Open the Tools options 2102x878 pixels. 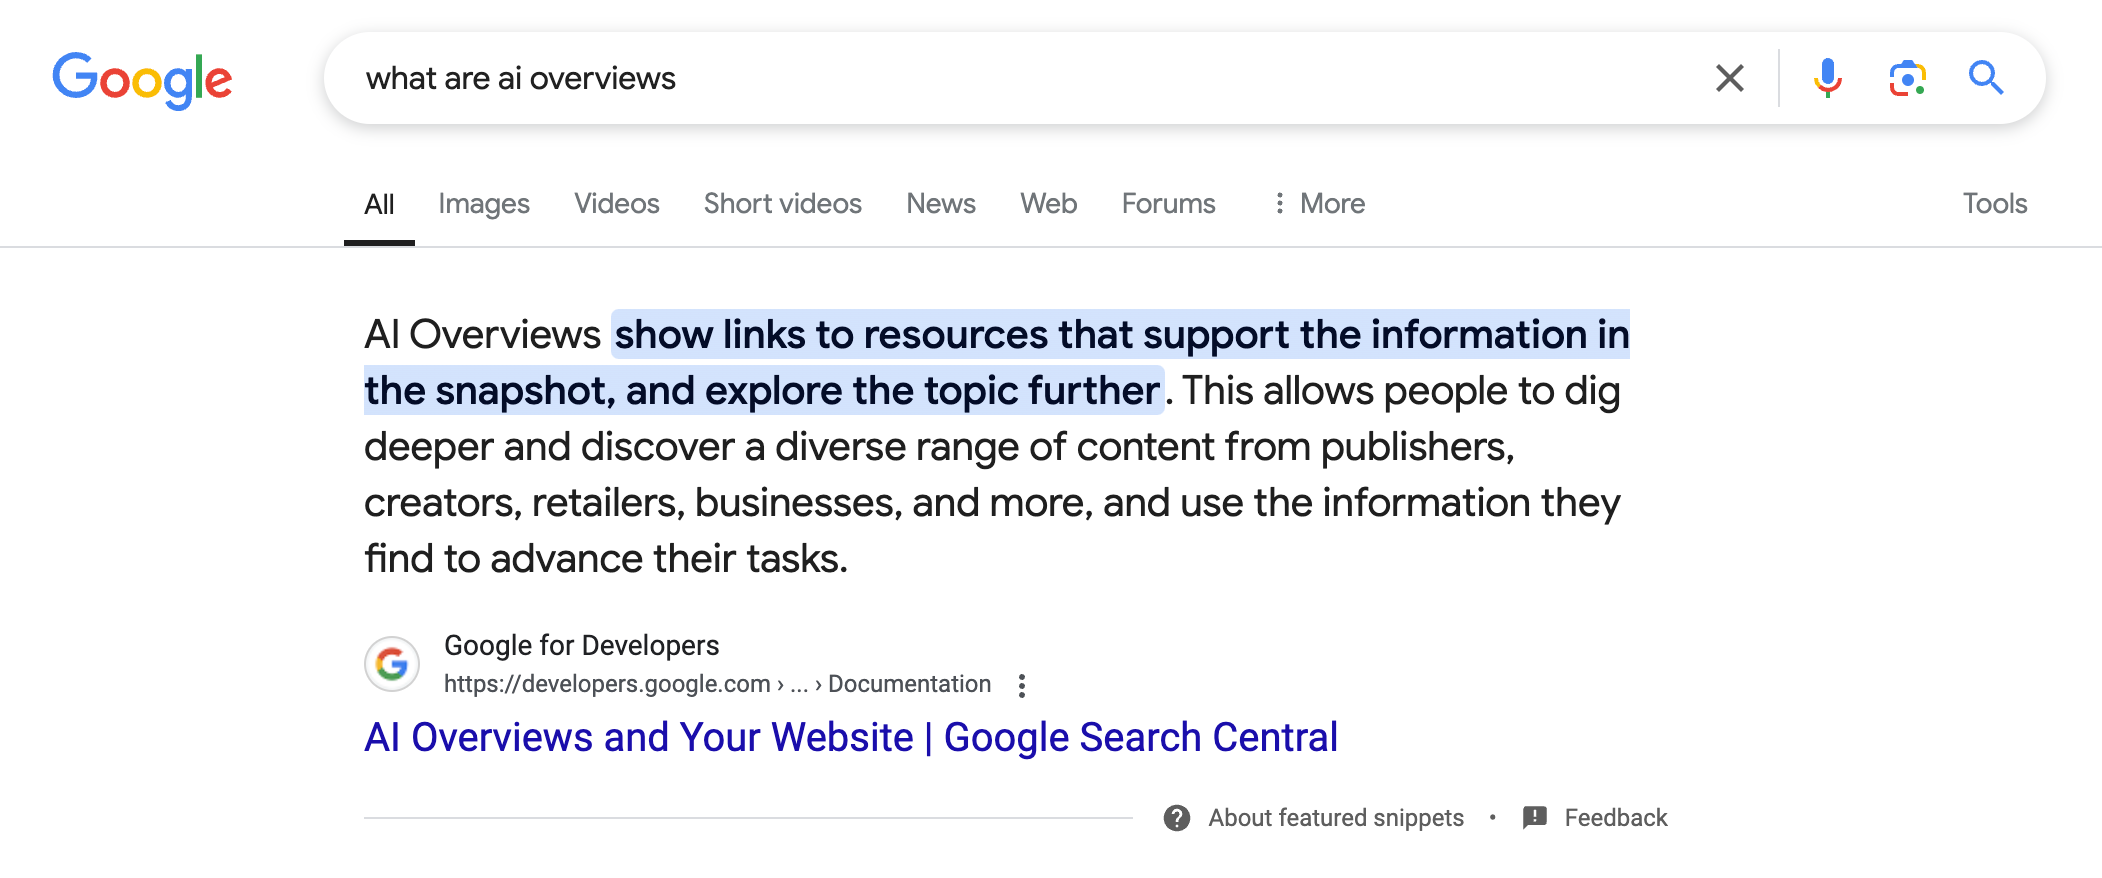click(1995, 204)
